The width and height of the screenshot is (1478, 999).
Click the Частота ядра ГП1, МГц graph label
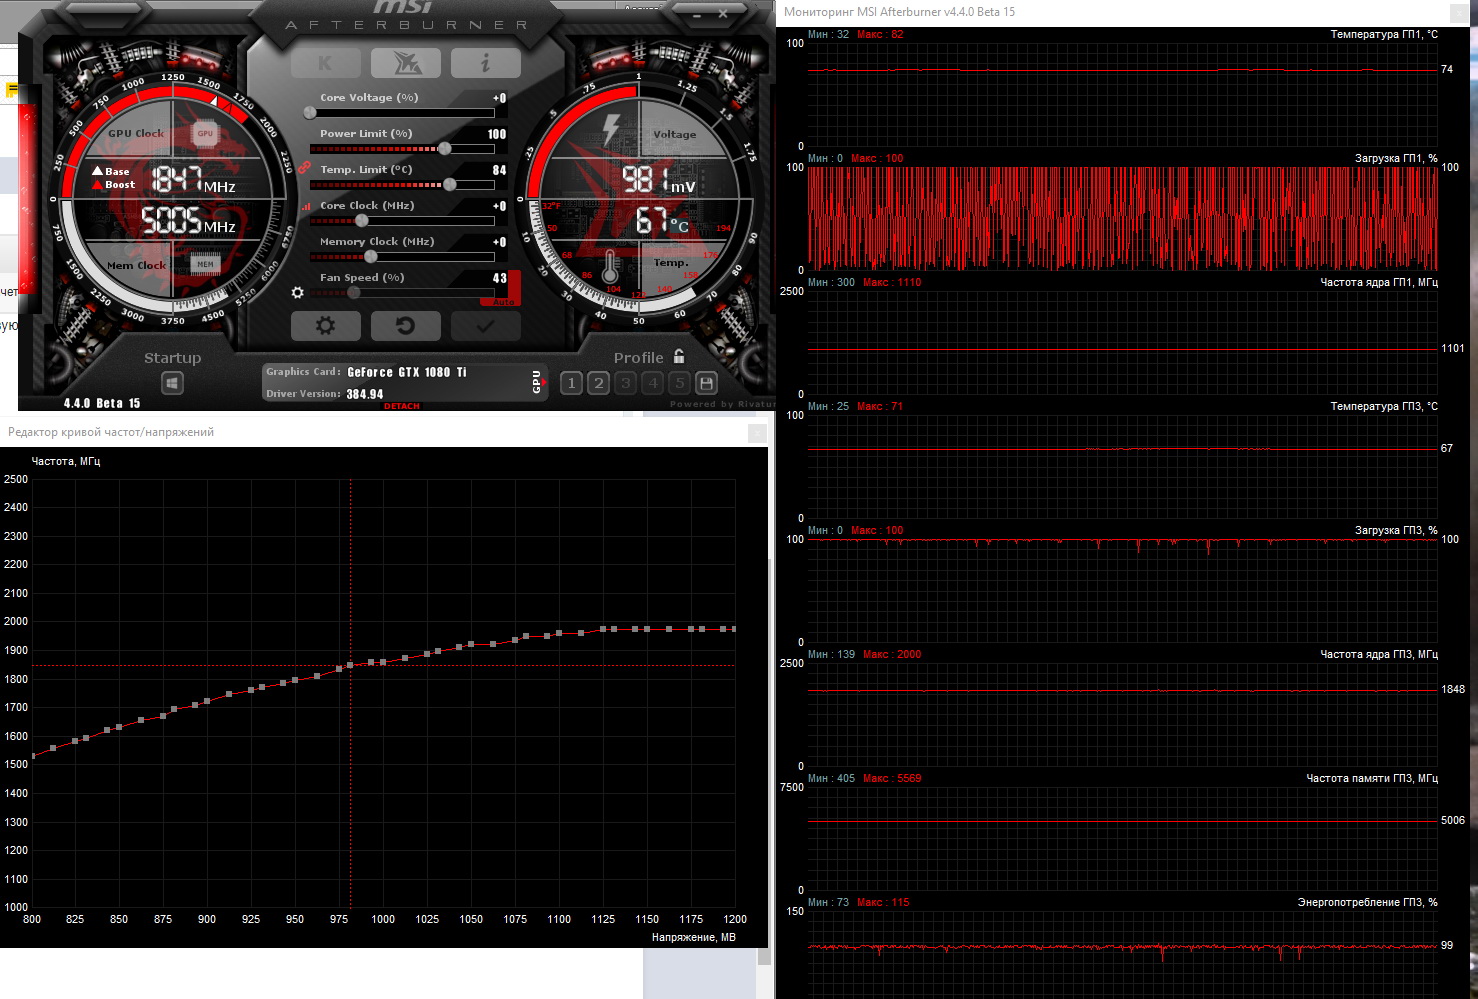pyautogui.click(x=1379, y=282)
